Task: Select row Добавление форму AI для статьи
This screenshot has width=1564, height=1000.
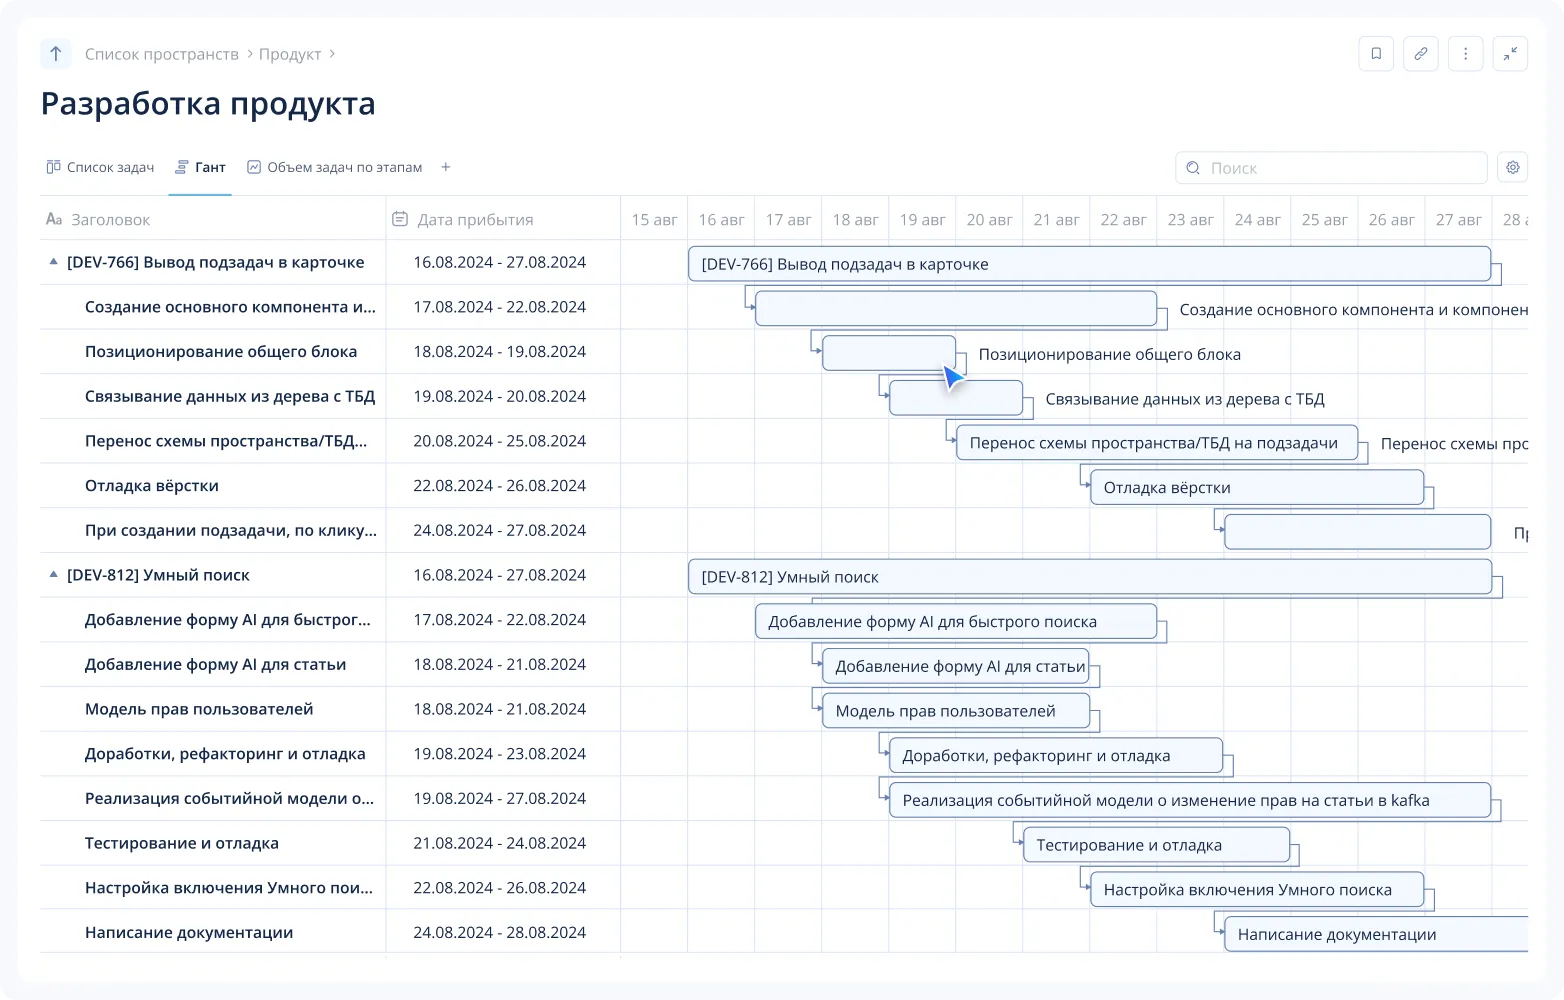Action: tap(216, 664)
